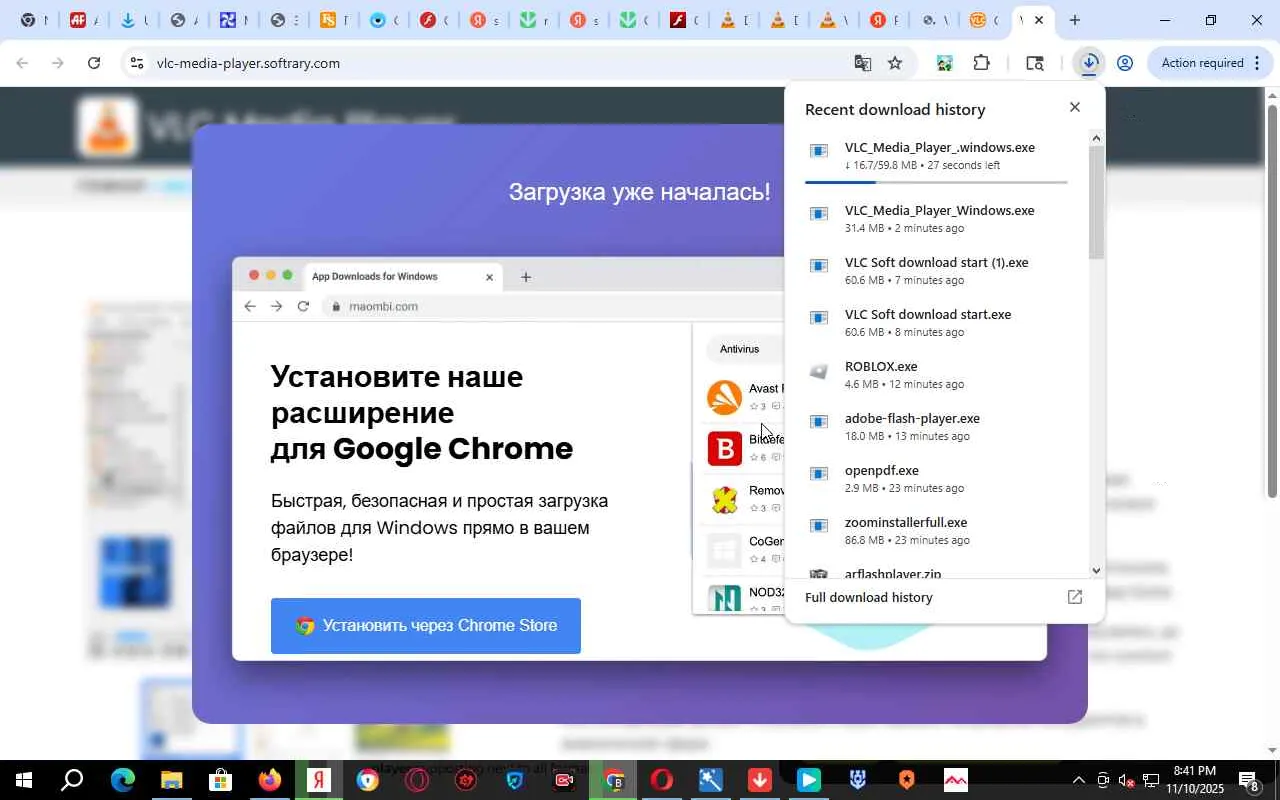Click the VLC download progress bar
The width and height of the screenshot is (1280, 800).
tap(936, 182)
